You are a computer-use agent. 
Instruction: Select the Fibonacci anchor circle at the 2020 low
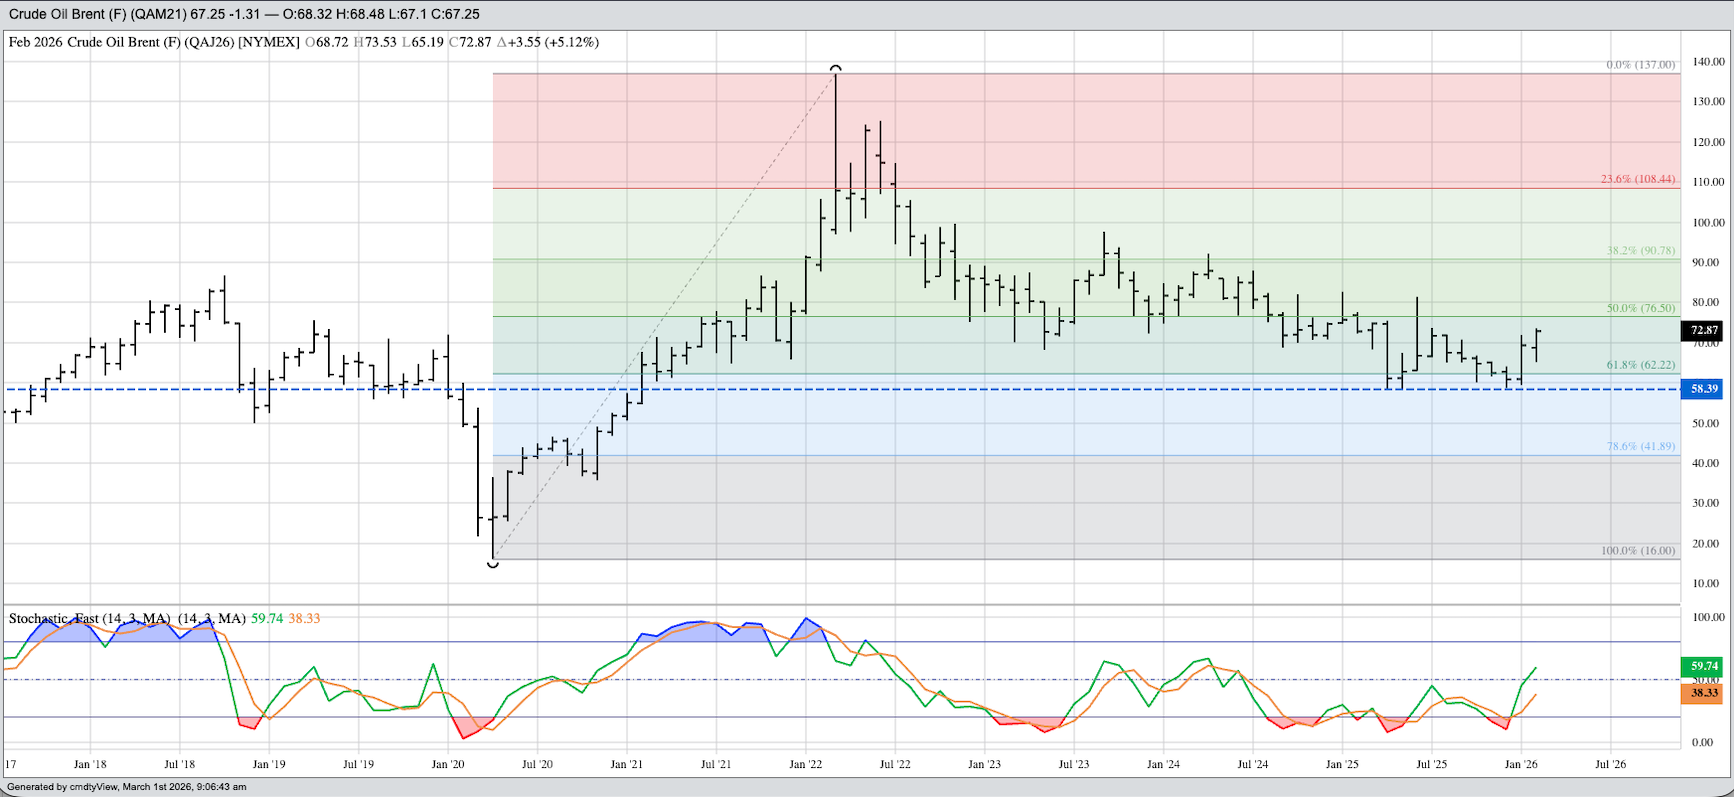click(493, 563)
